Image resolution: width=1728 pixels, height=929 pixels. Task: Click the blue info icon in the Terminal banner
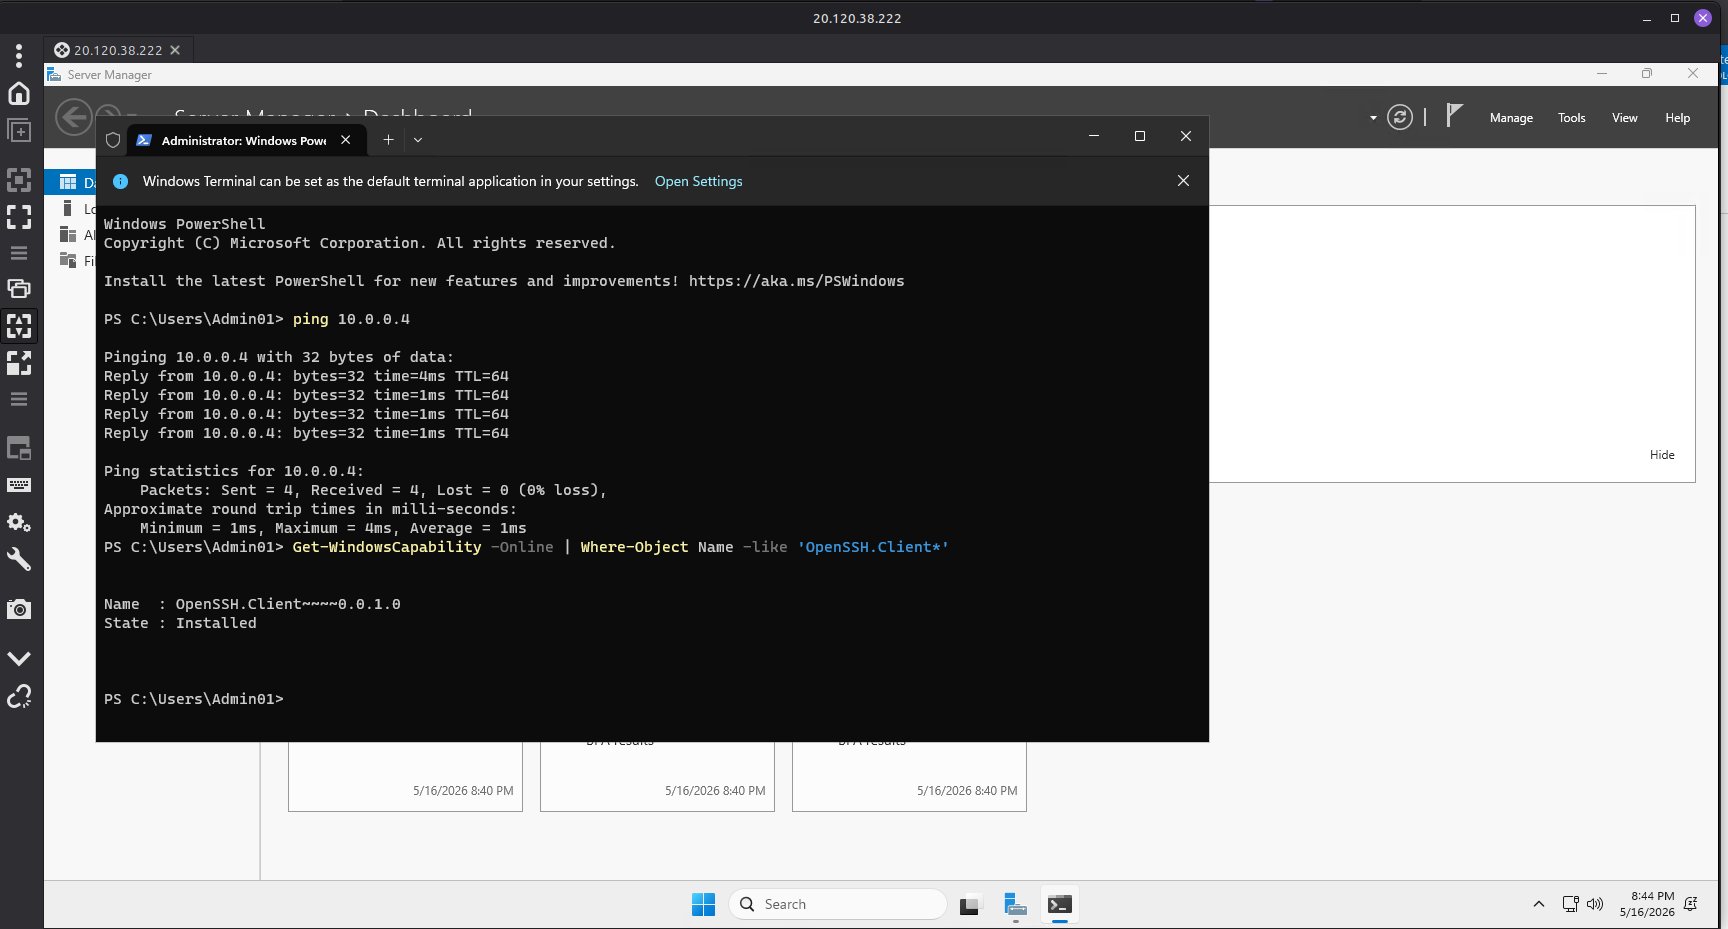coord(120,181)
